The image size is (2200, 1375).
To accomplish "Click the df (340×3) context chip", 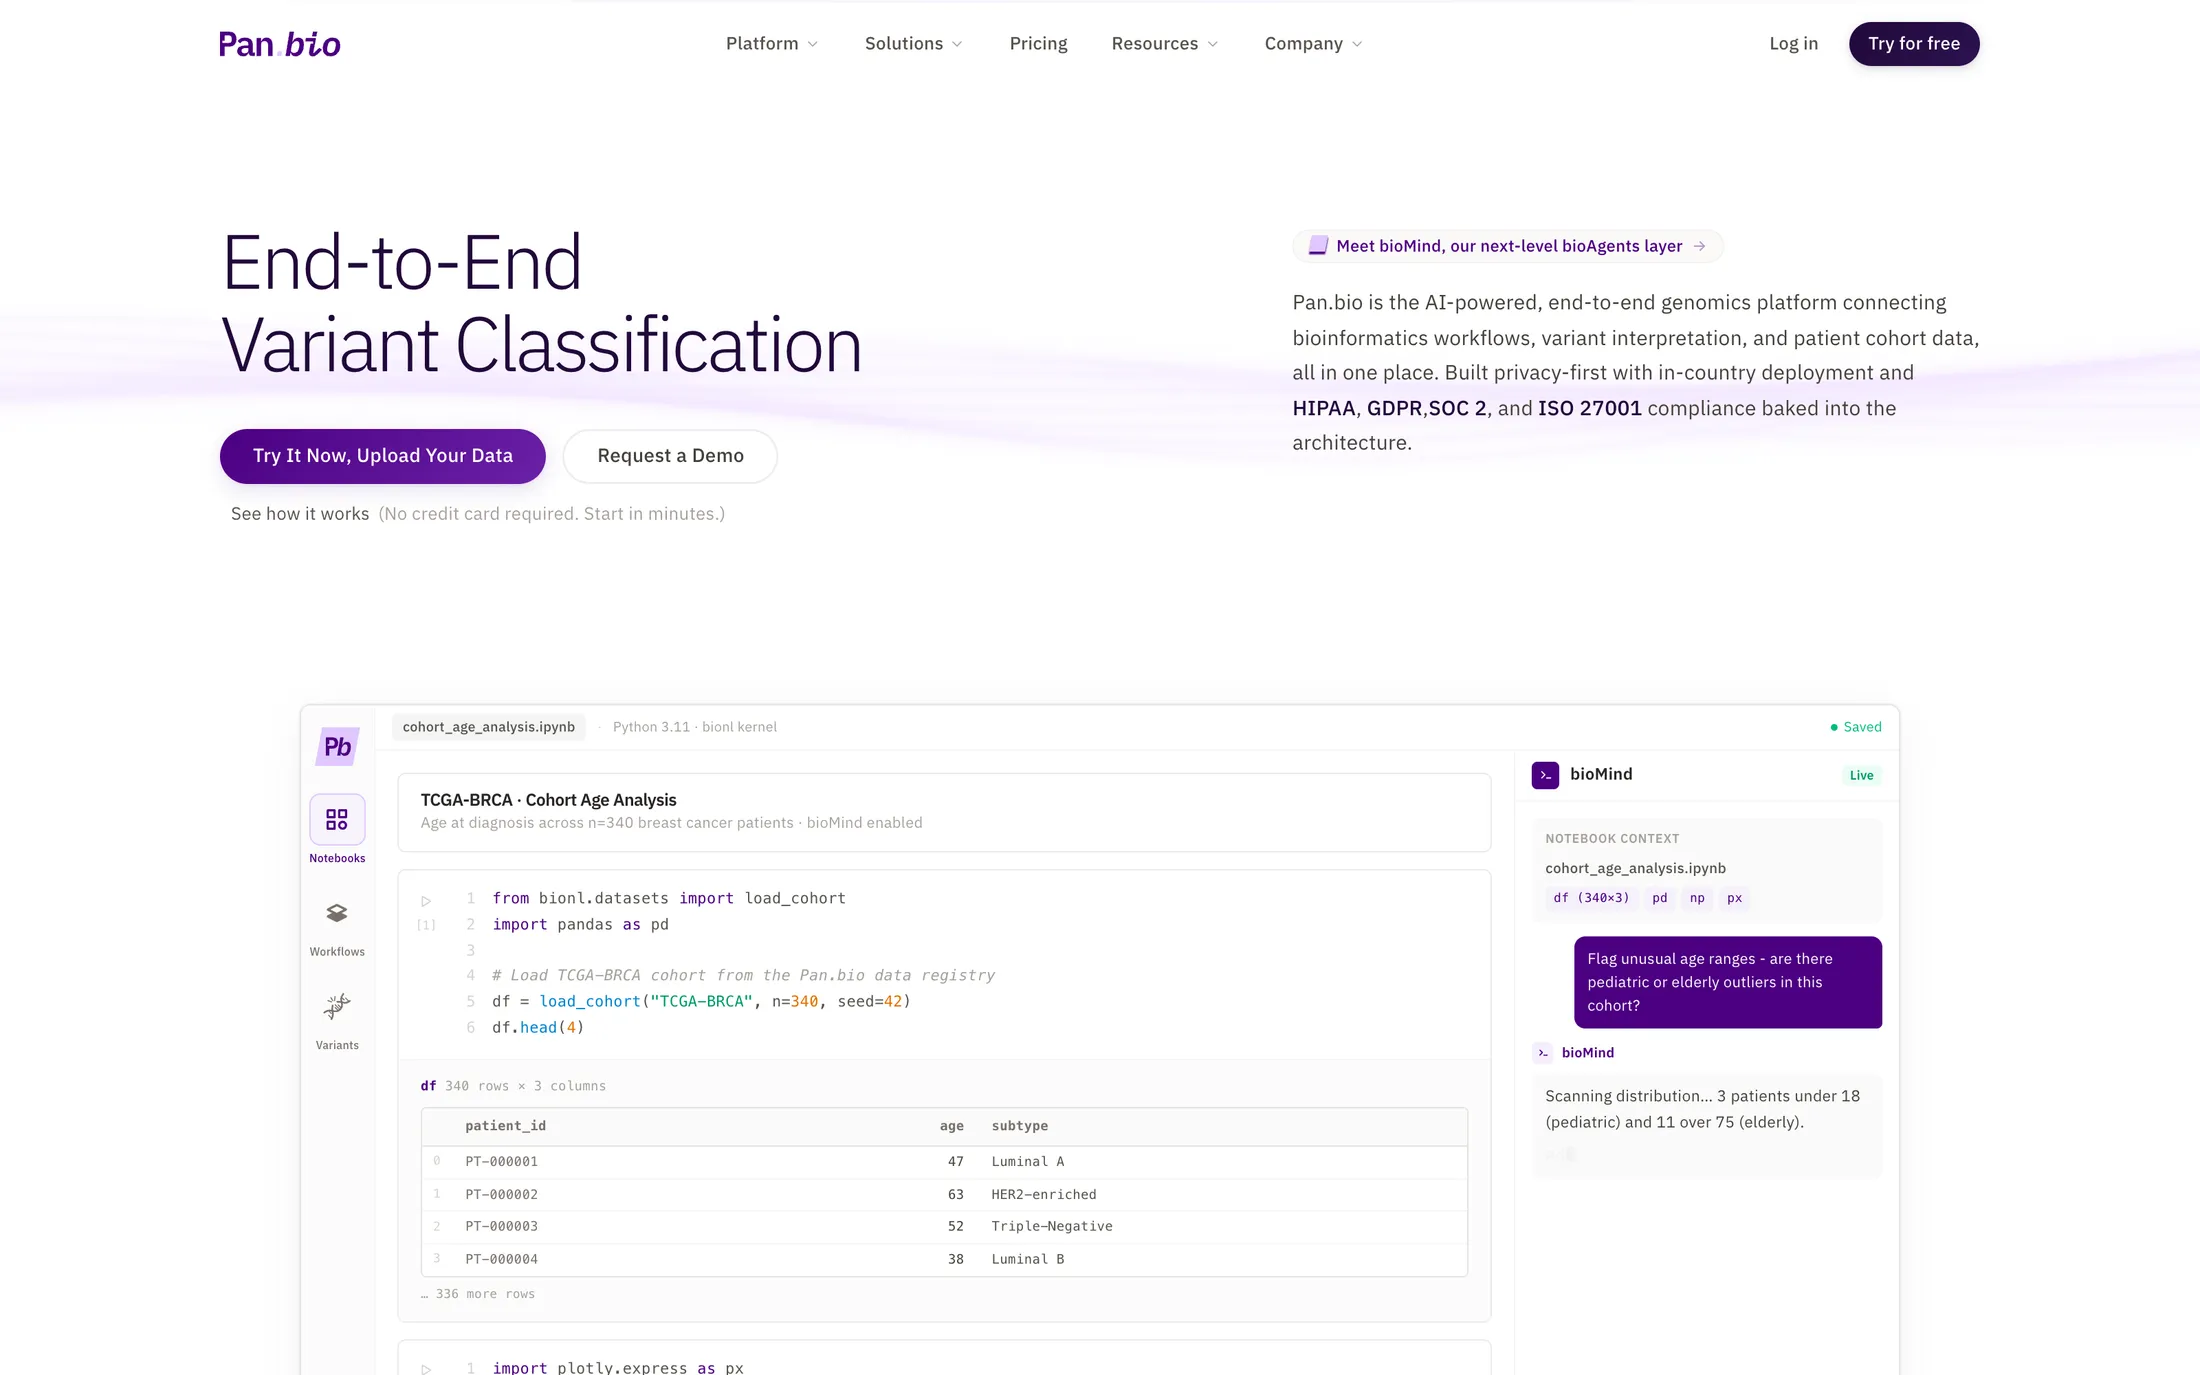I will pyautogui.click(x=1591, y=898).
